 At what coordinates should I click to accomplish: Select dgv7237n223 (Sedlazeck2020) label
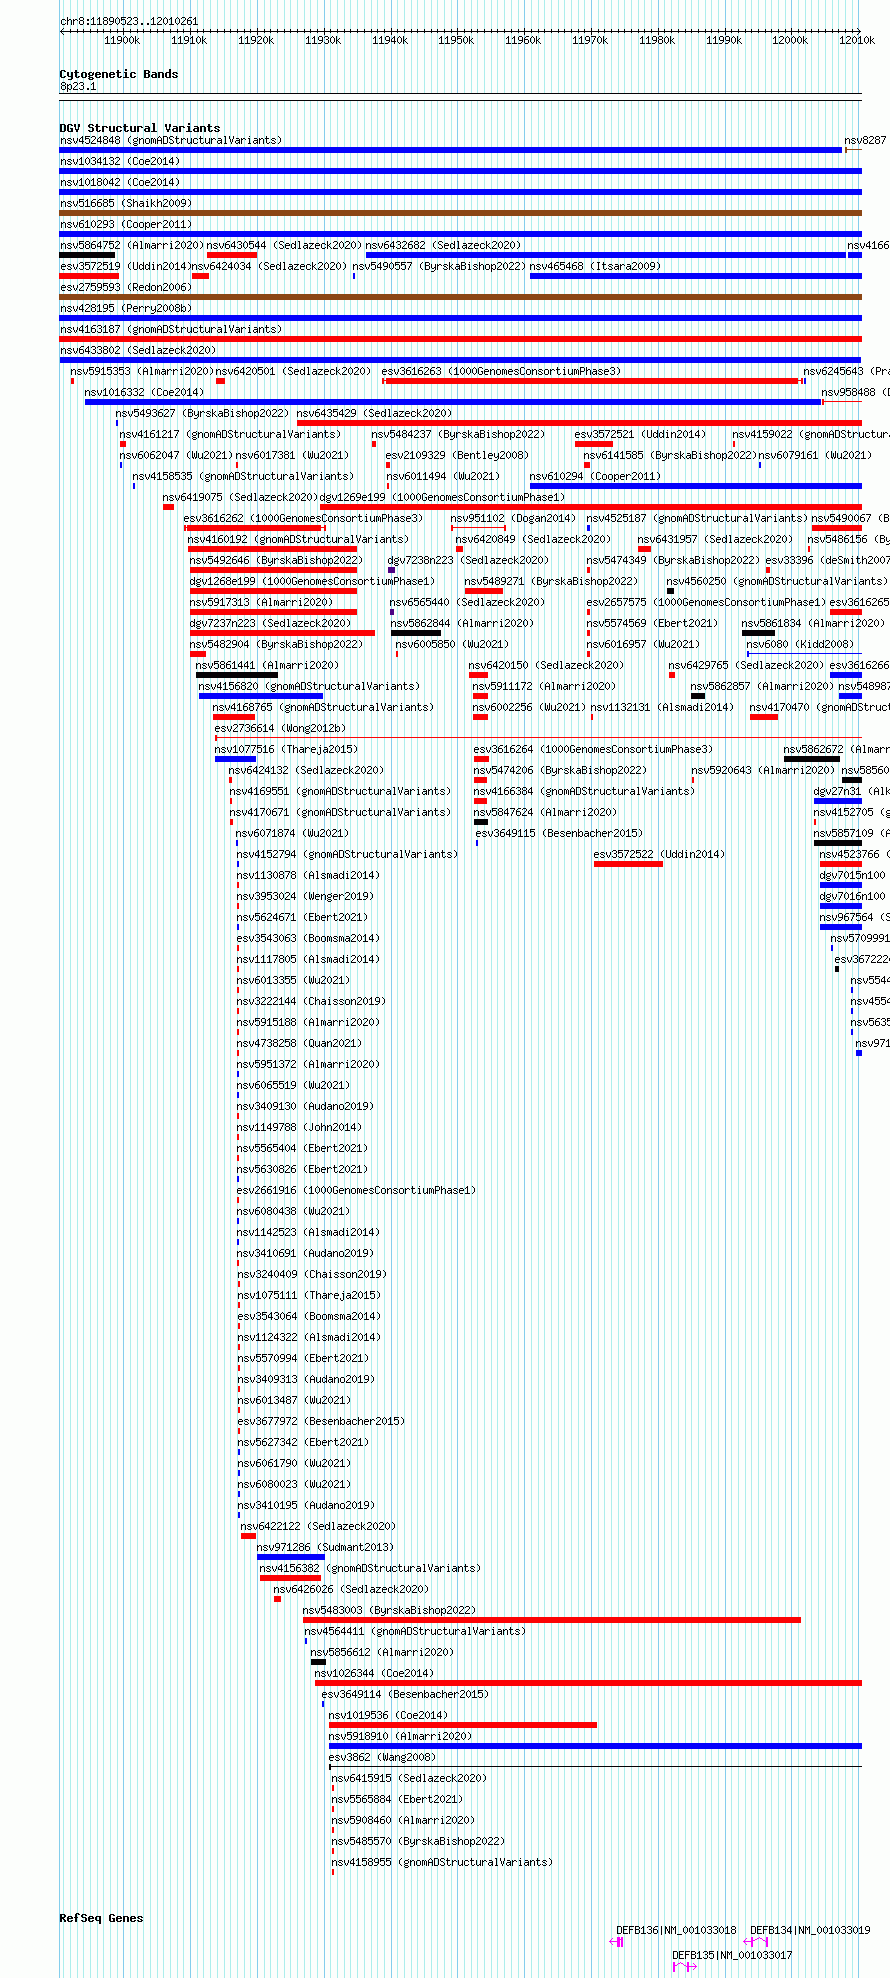pyautogui.click(x=270, y=623)
